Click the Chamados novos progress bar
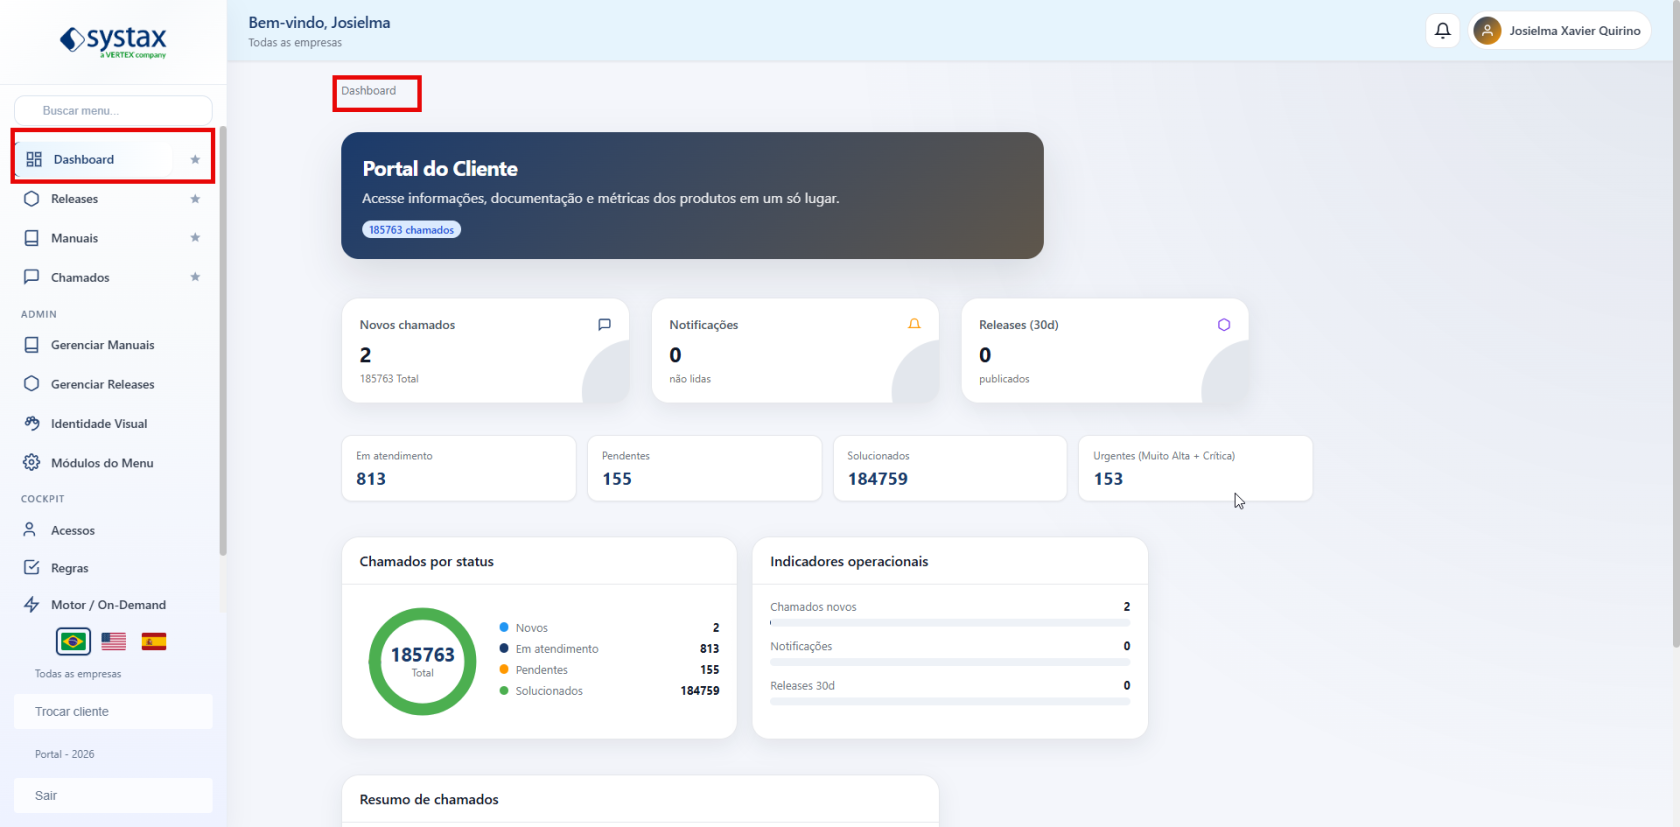The height and width of the screenshot is (827, 1680). 950,623
